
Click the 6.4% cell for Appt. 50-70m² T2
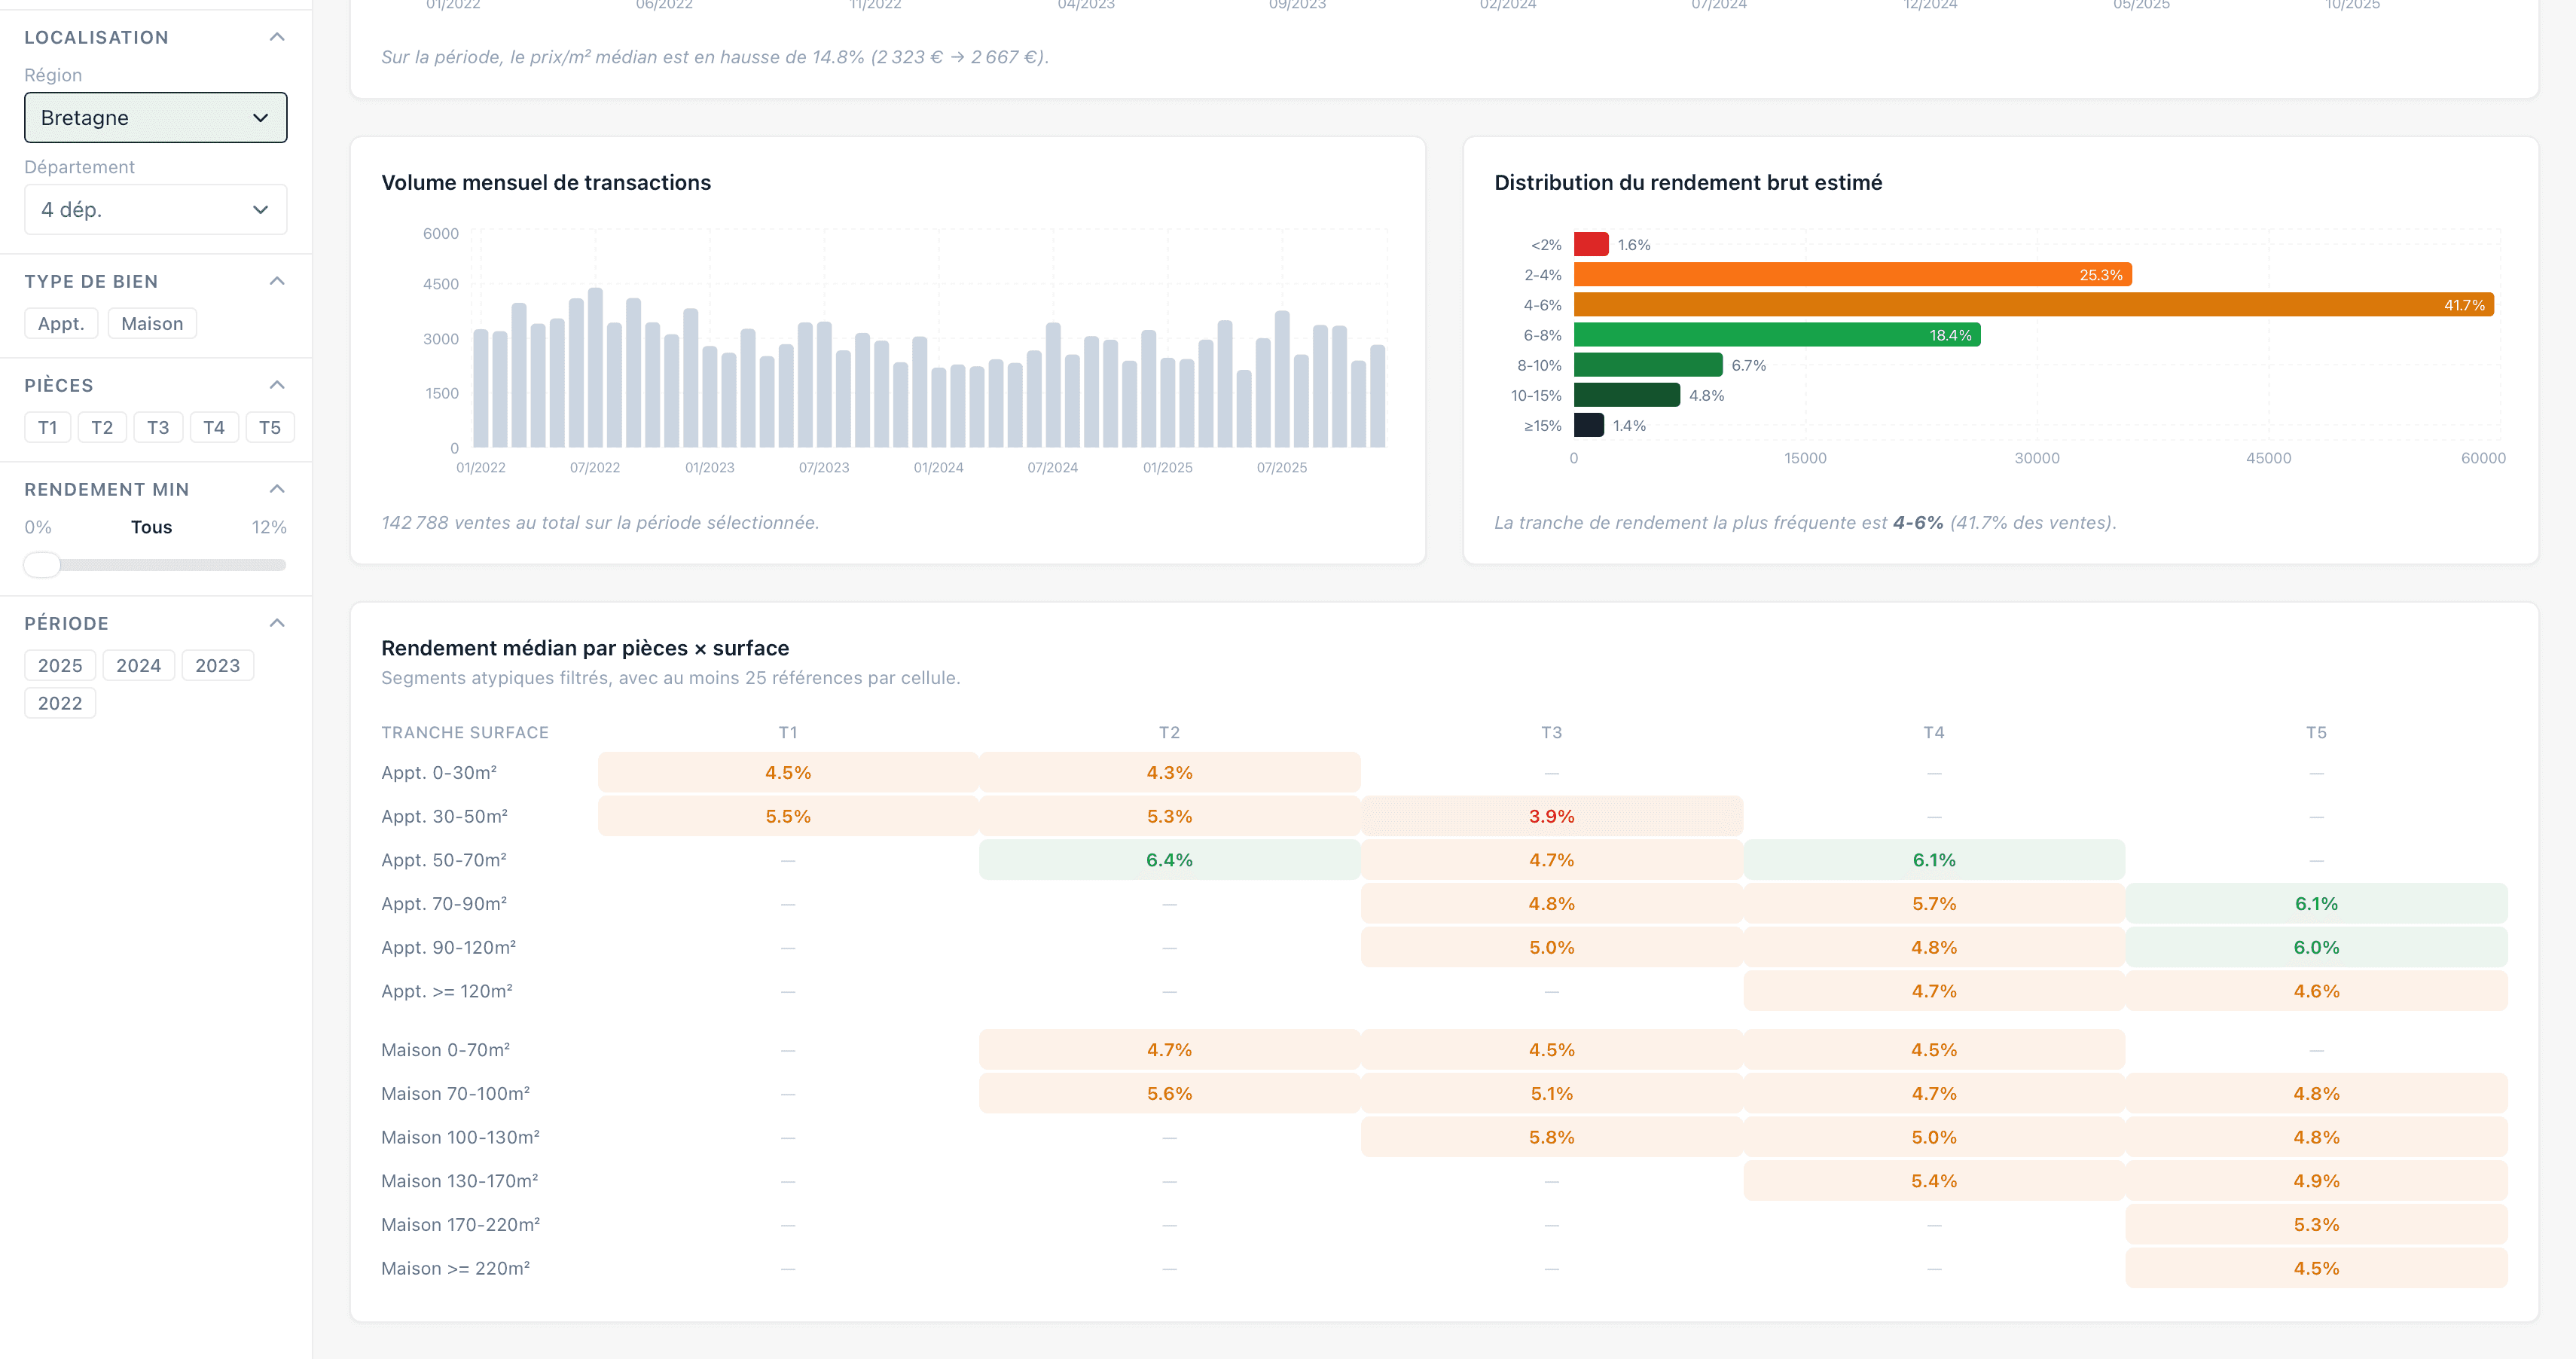coord(1169,860)
